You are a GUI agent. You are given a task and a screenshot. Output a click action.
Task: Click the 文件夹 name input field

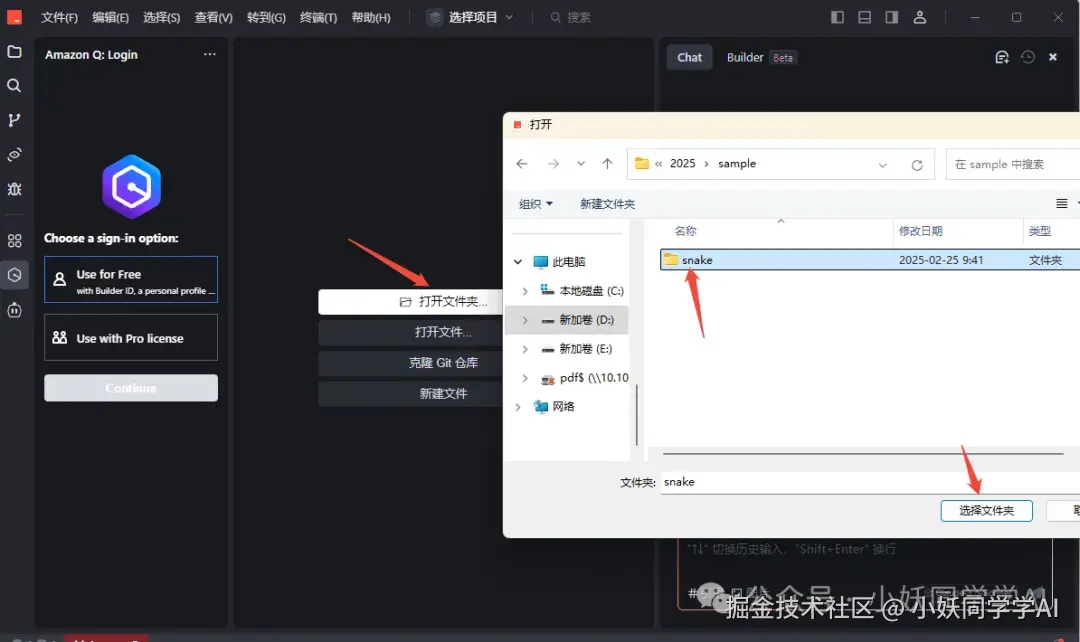[870, 482]
